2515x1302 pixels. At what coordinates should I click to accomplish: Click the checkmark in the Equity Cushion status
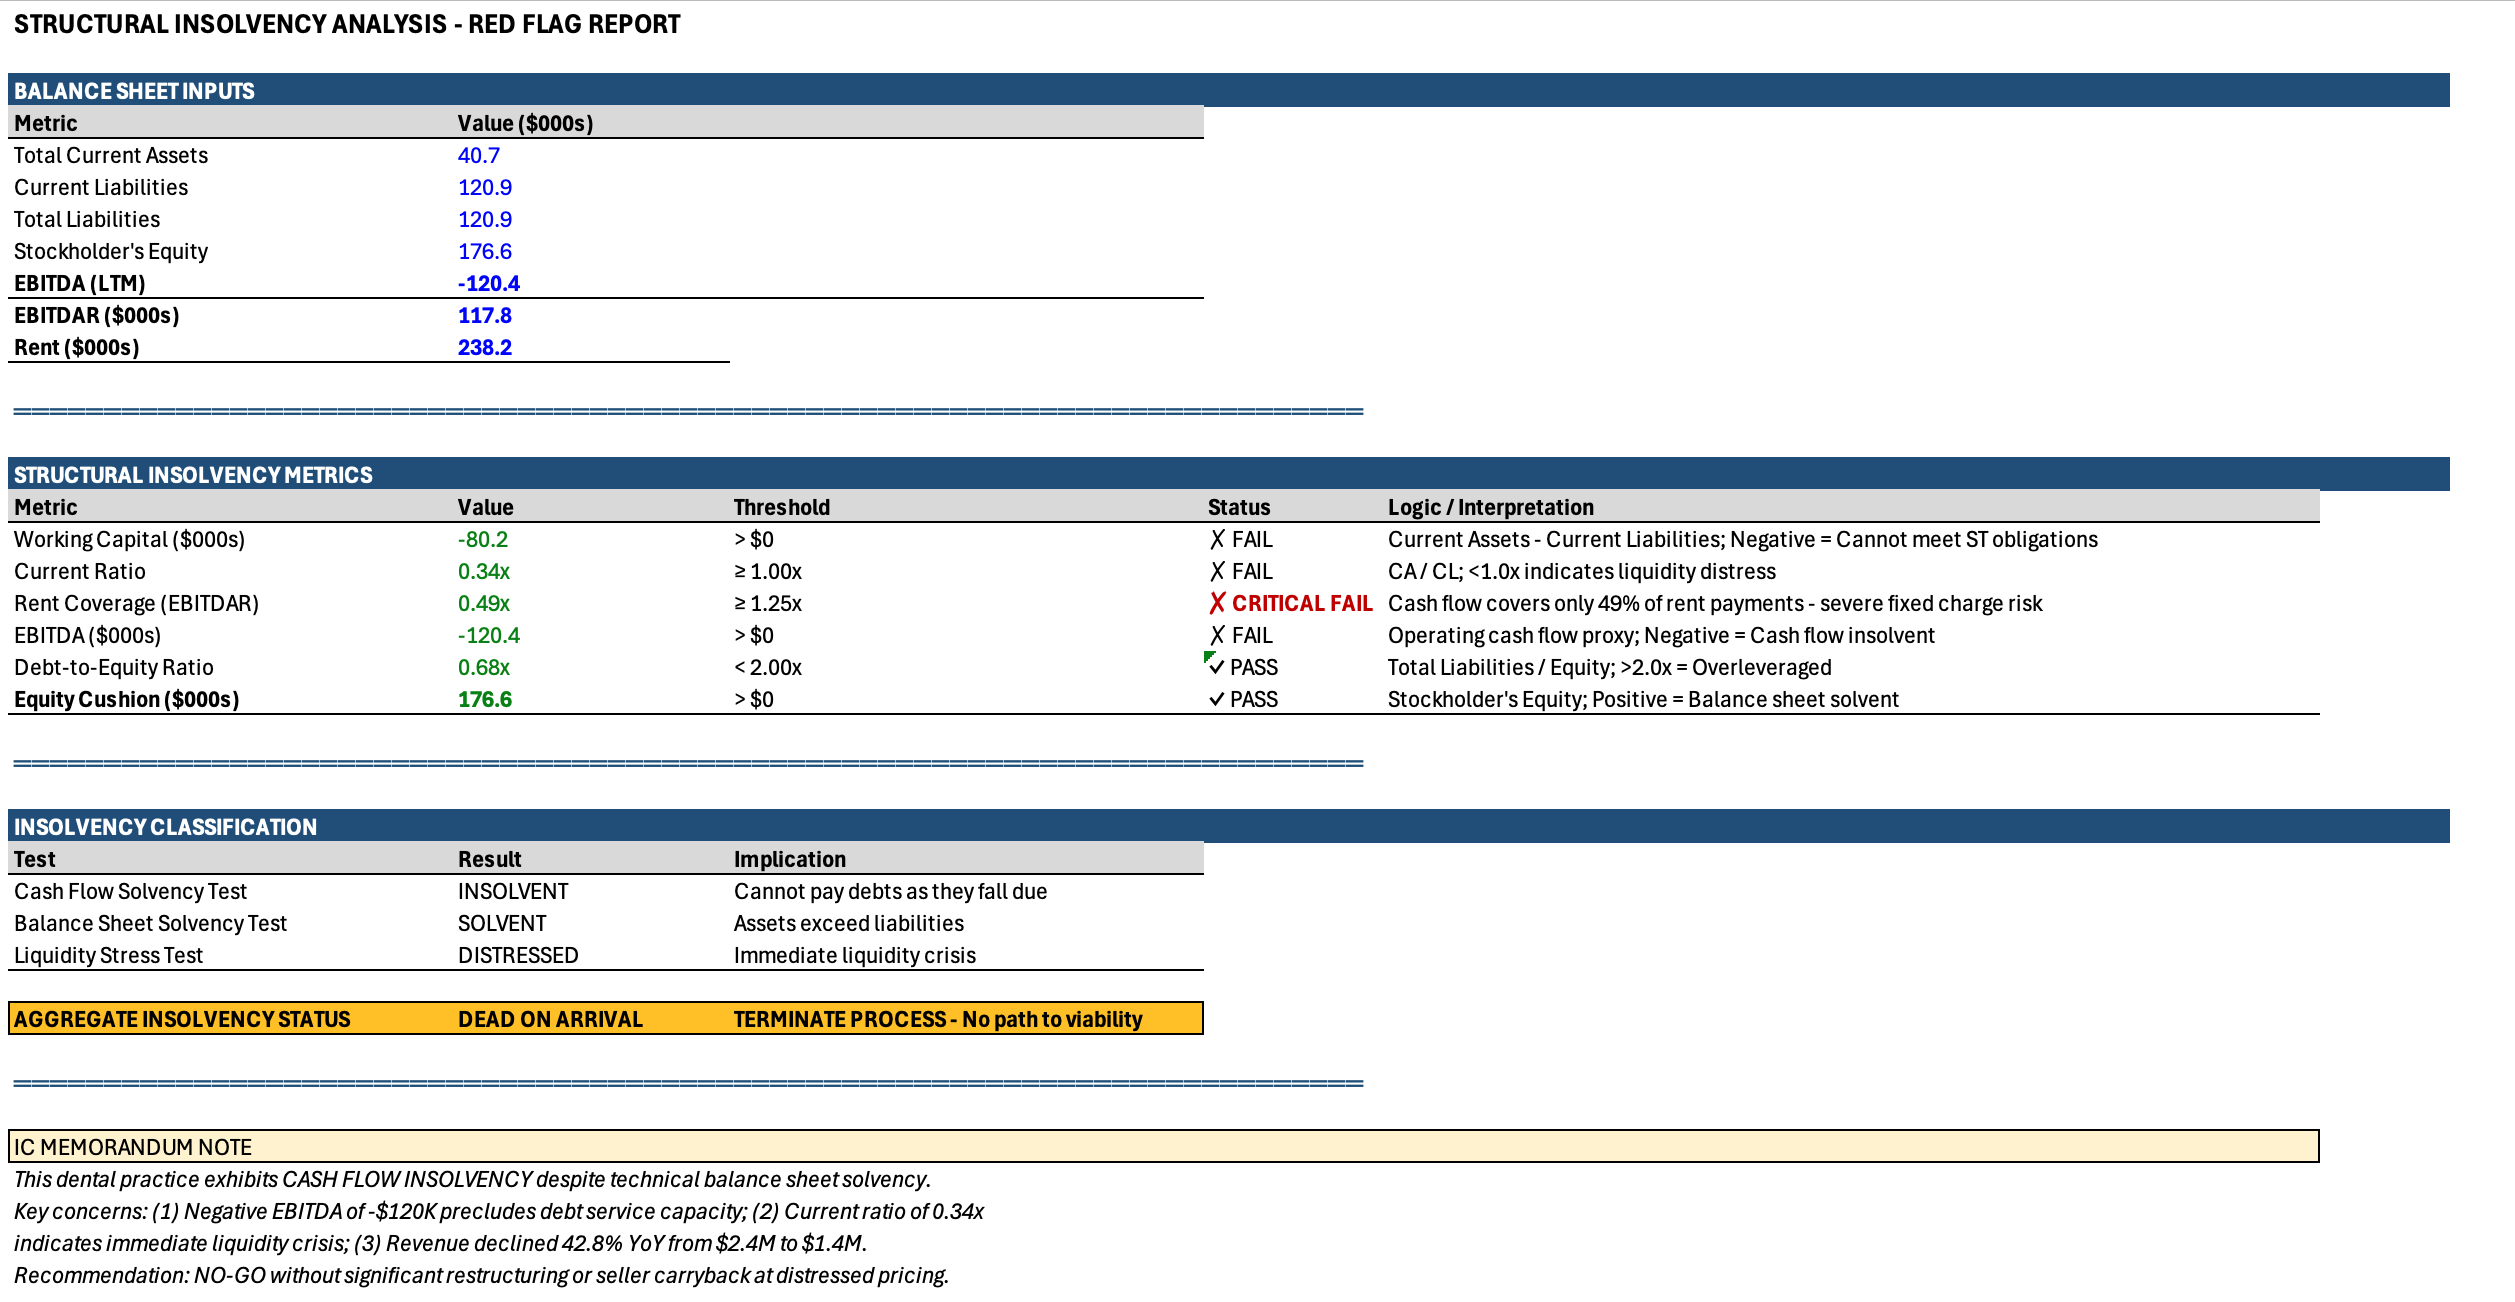(1216, 699)
